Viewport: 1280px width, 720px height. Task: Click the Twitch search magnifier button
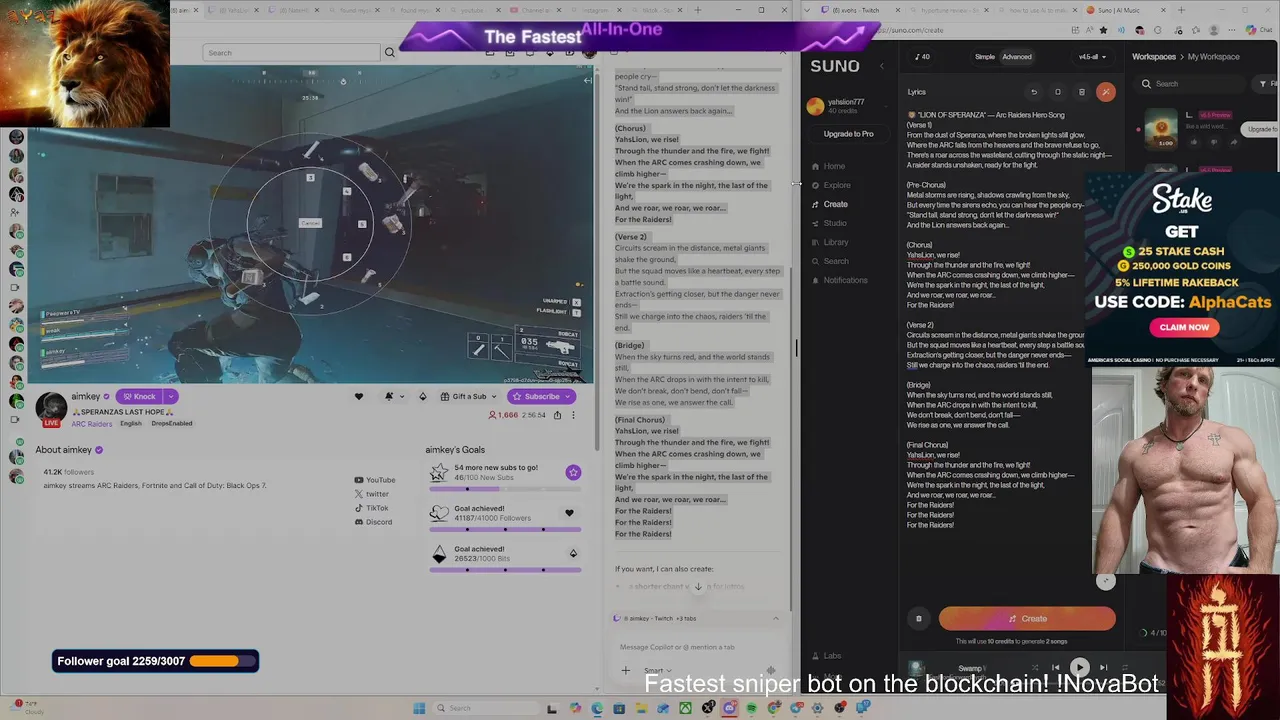(x=389, y=53)
